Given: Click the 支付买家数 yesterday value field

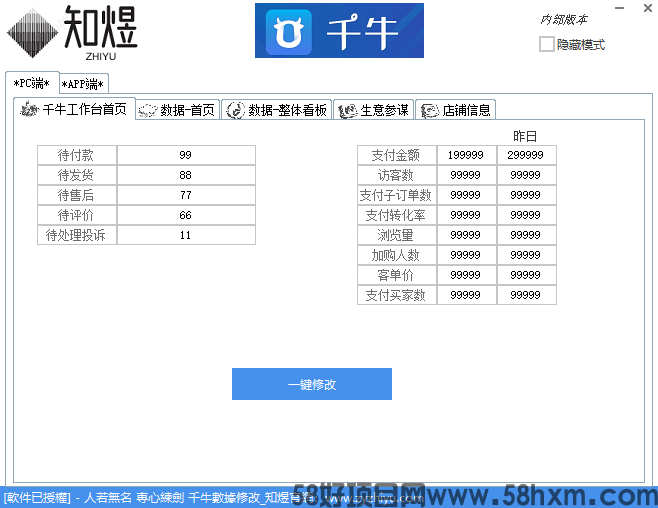Looking at the screenshot, I should [526, 295].
